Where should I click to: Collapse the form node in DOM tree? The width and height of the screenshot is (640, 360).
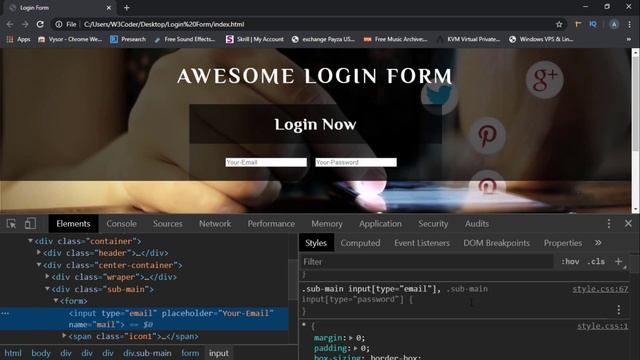click(x=56, y=301)
